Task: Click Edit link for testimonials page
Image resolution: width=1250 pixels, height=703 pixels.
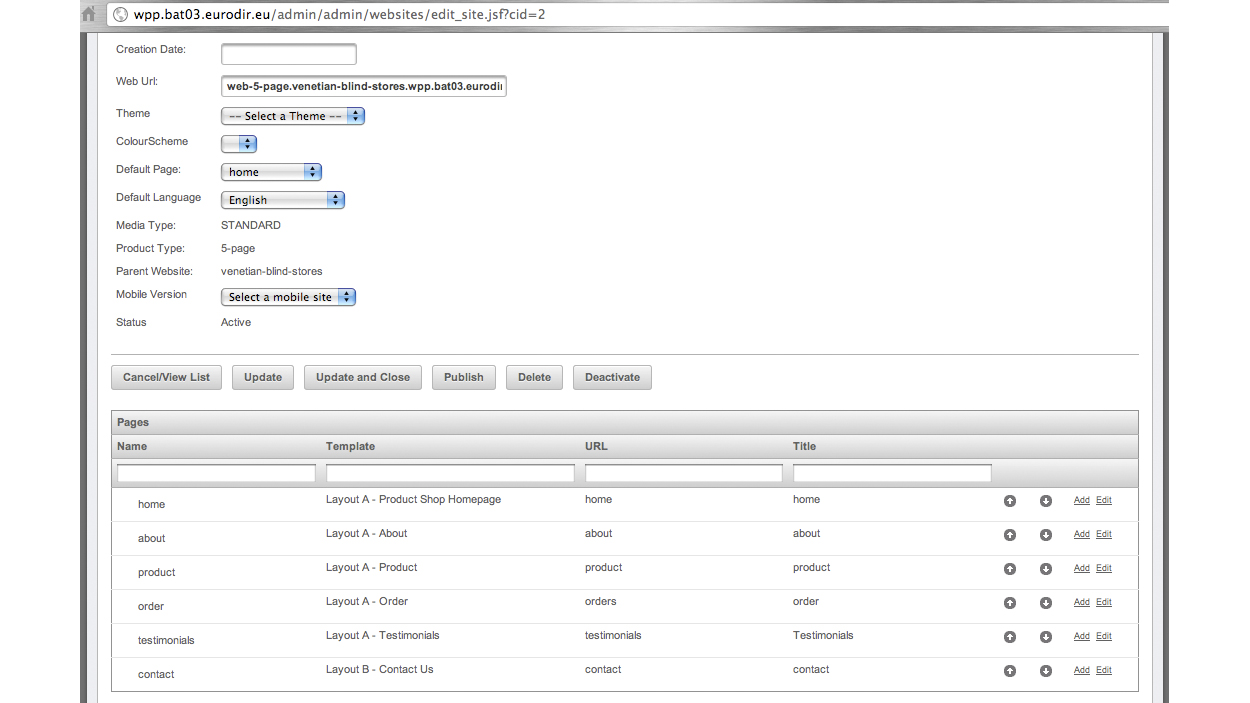Action: [x=1103, y=636]
